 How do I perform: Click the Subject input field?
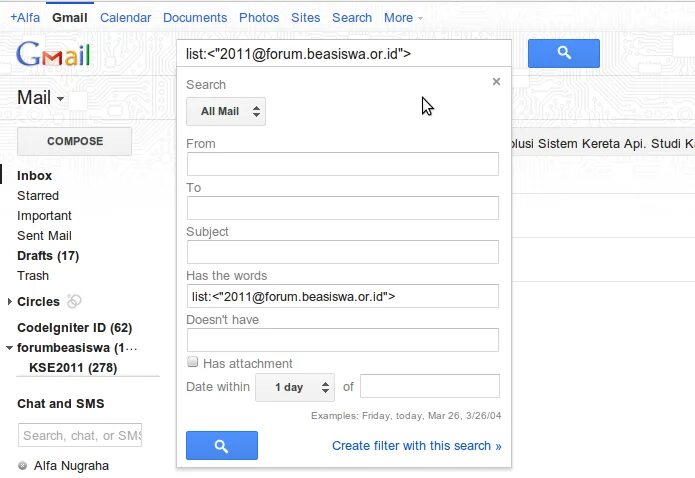(343, 252)
